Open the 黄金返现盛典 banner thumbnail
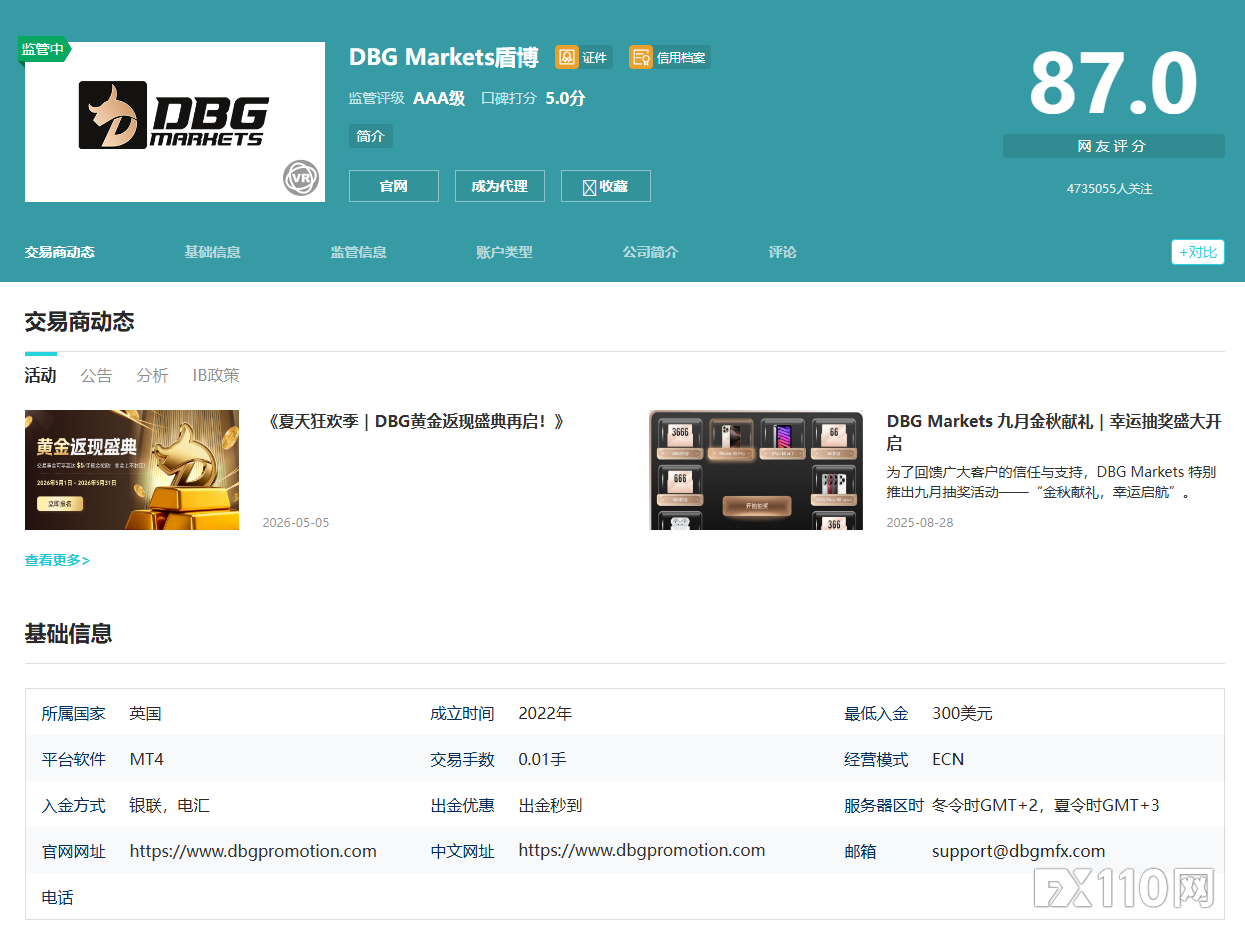Viewport: 1245px width, 932px height. click(x=132, y=470)
